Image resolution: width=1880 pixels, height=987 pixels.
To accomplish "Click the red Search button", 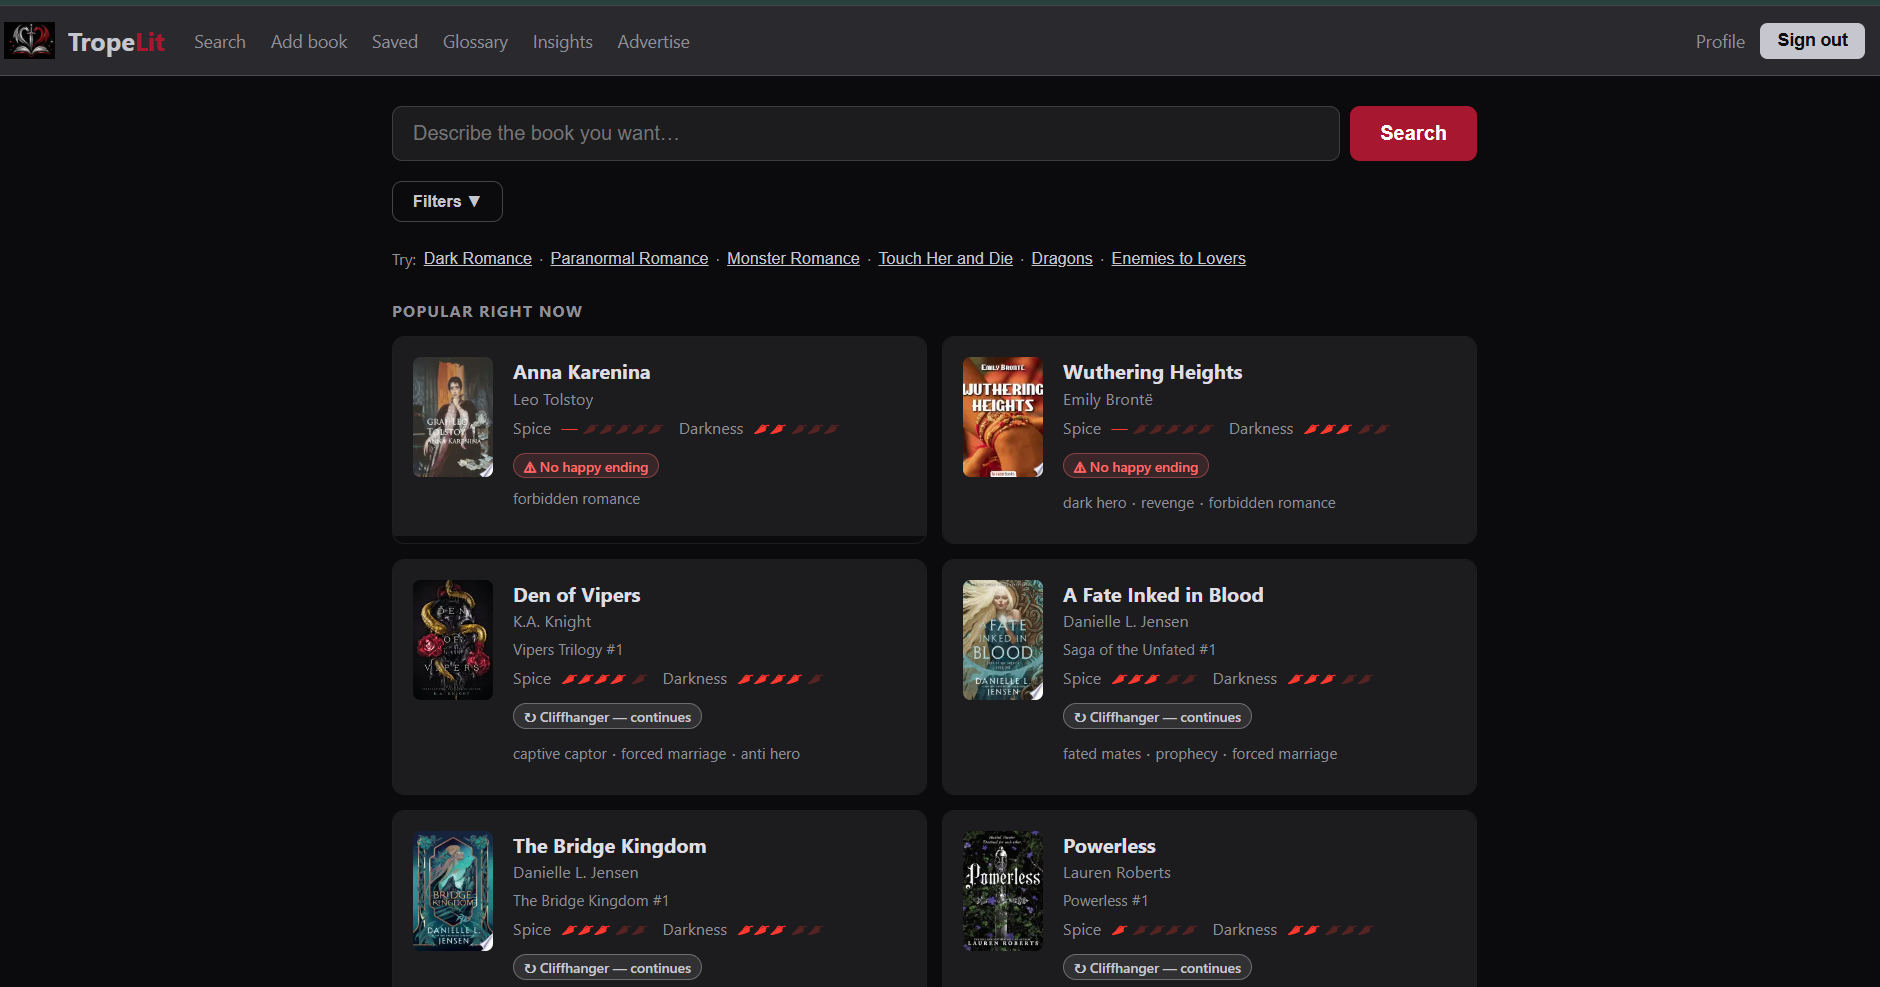I will [1413, 133].
